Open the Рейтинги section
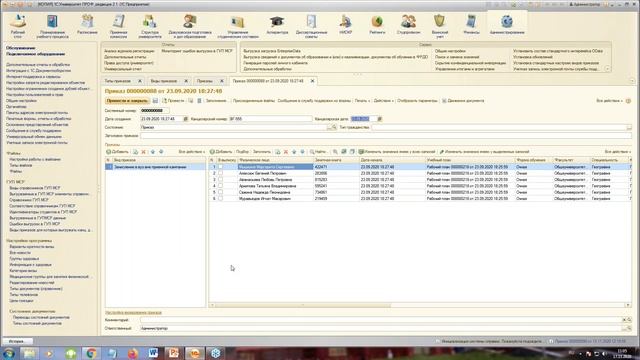 click(377, 25)
